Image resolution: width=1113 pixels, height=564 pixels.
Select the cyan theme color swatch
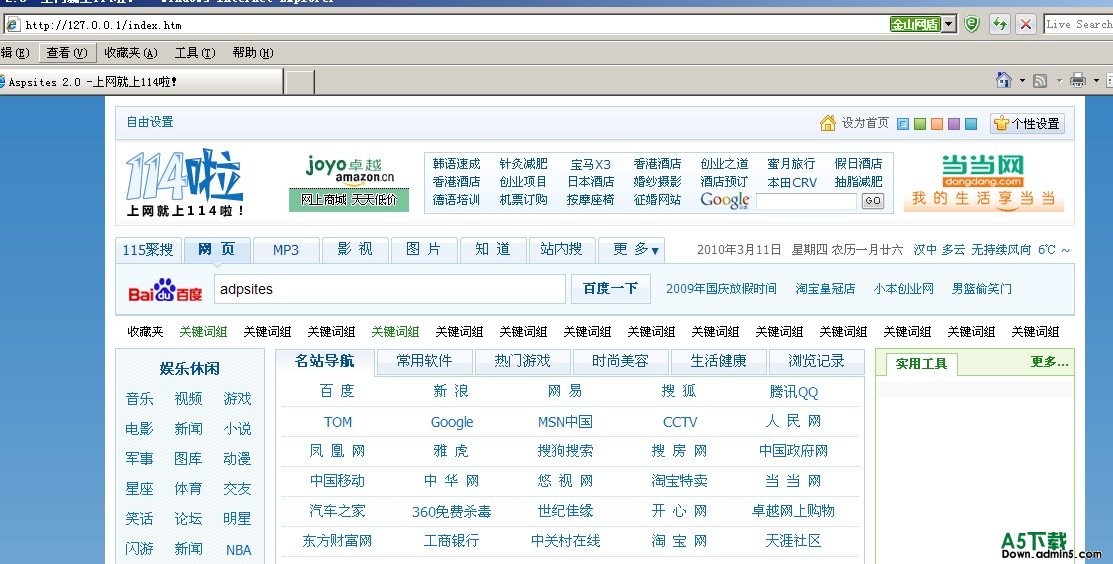point(971,124)
